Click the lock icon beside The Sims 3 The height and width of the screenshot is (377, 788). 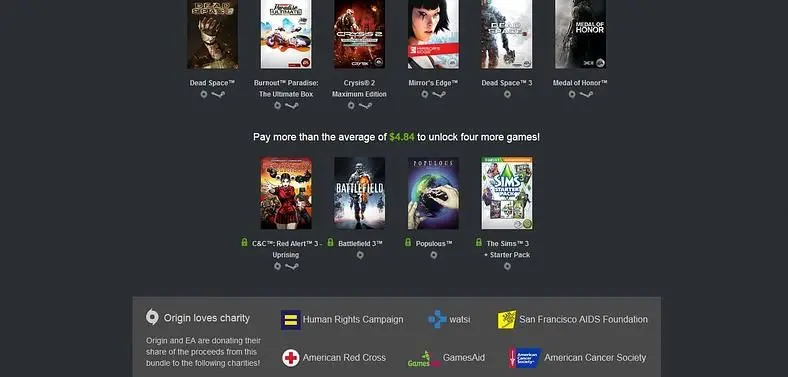point(478,242)
